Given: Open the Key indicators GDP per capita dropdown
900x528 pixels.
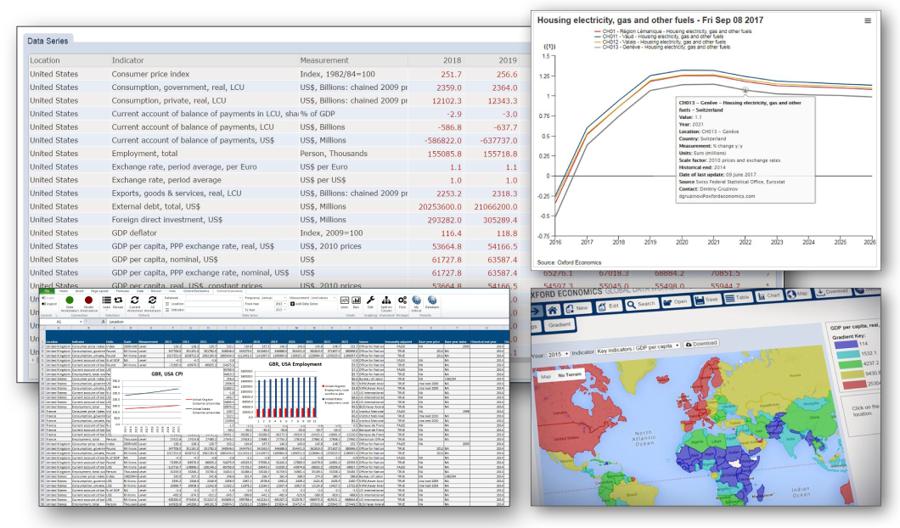Looking at the screenshot, I should pyautogui.click(x=638, y=347).
